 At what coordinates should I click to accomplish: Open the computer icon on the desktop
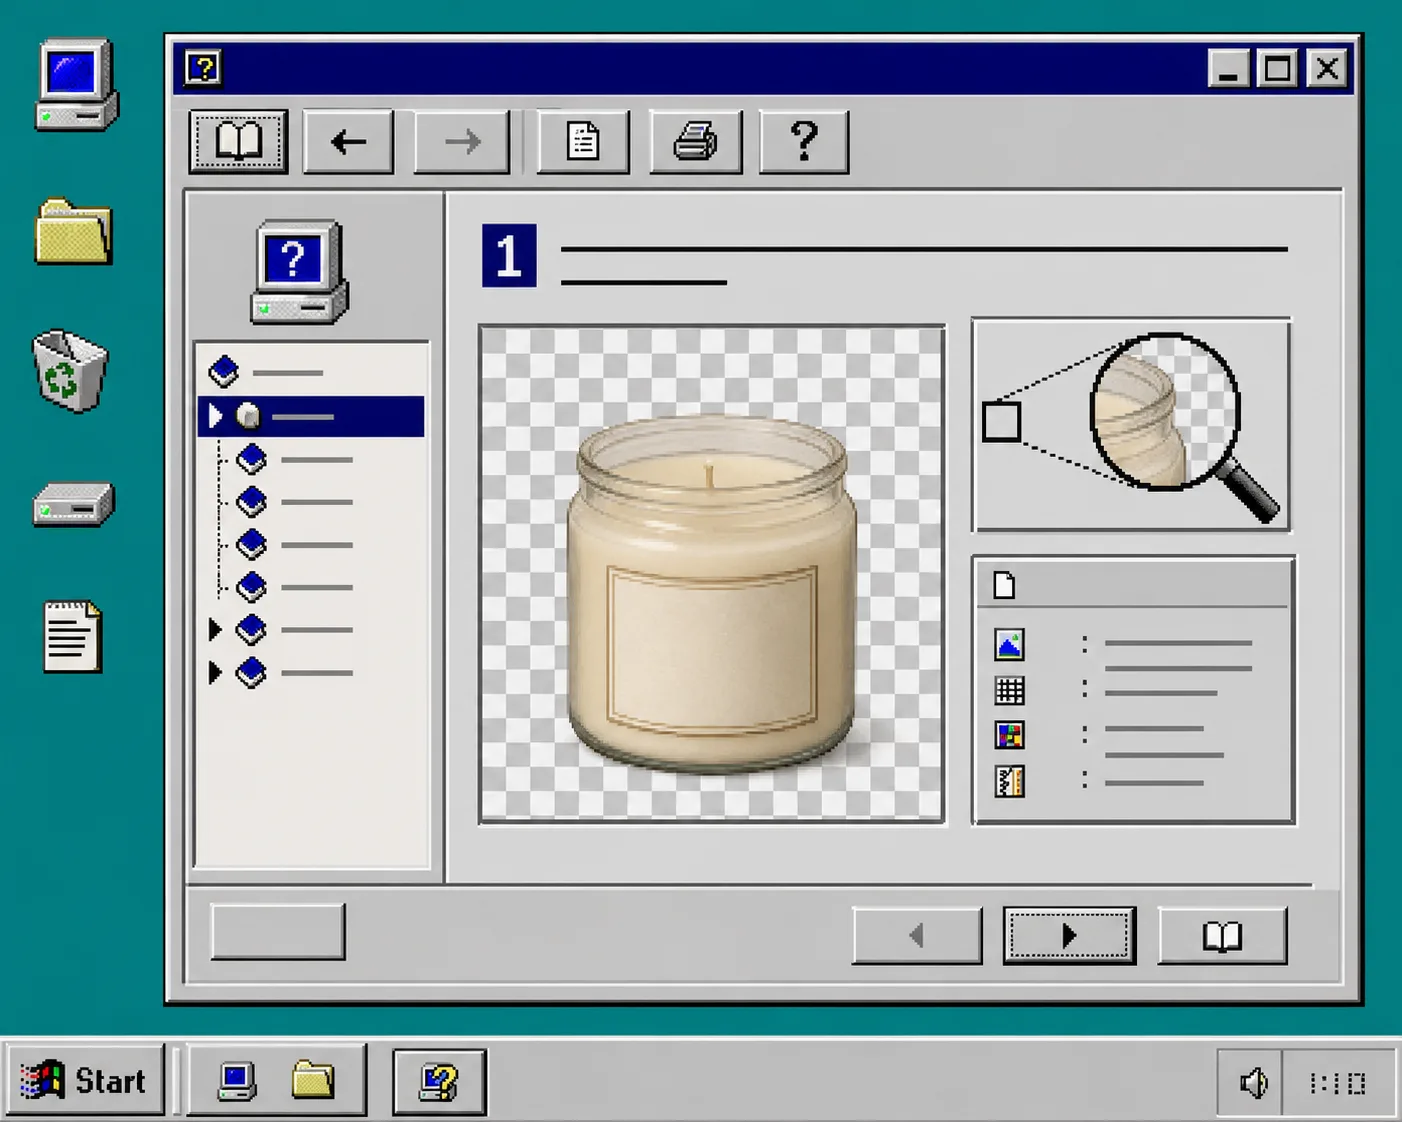coord(77,85)
